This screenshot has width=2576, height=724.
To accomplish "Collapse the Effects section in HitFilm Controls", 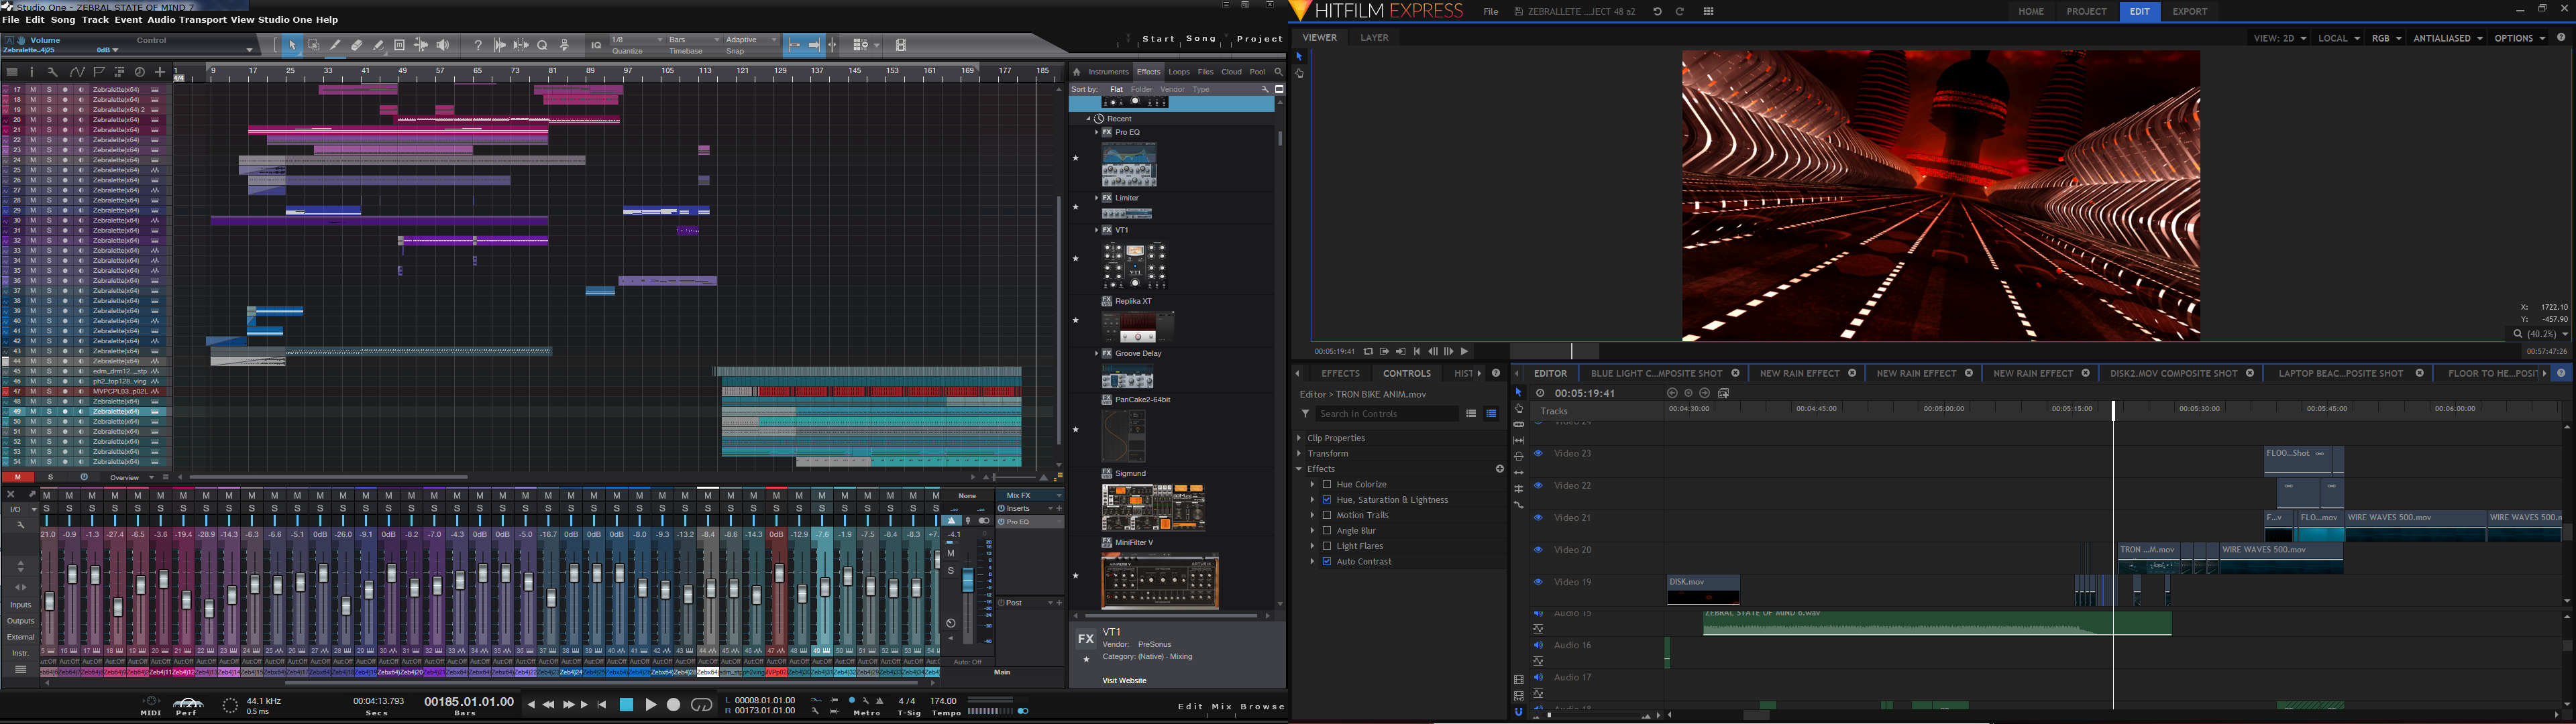I will (1300, 469).
